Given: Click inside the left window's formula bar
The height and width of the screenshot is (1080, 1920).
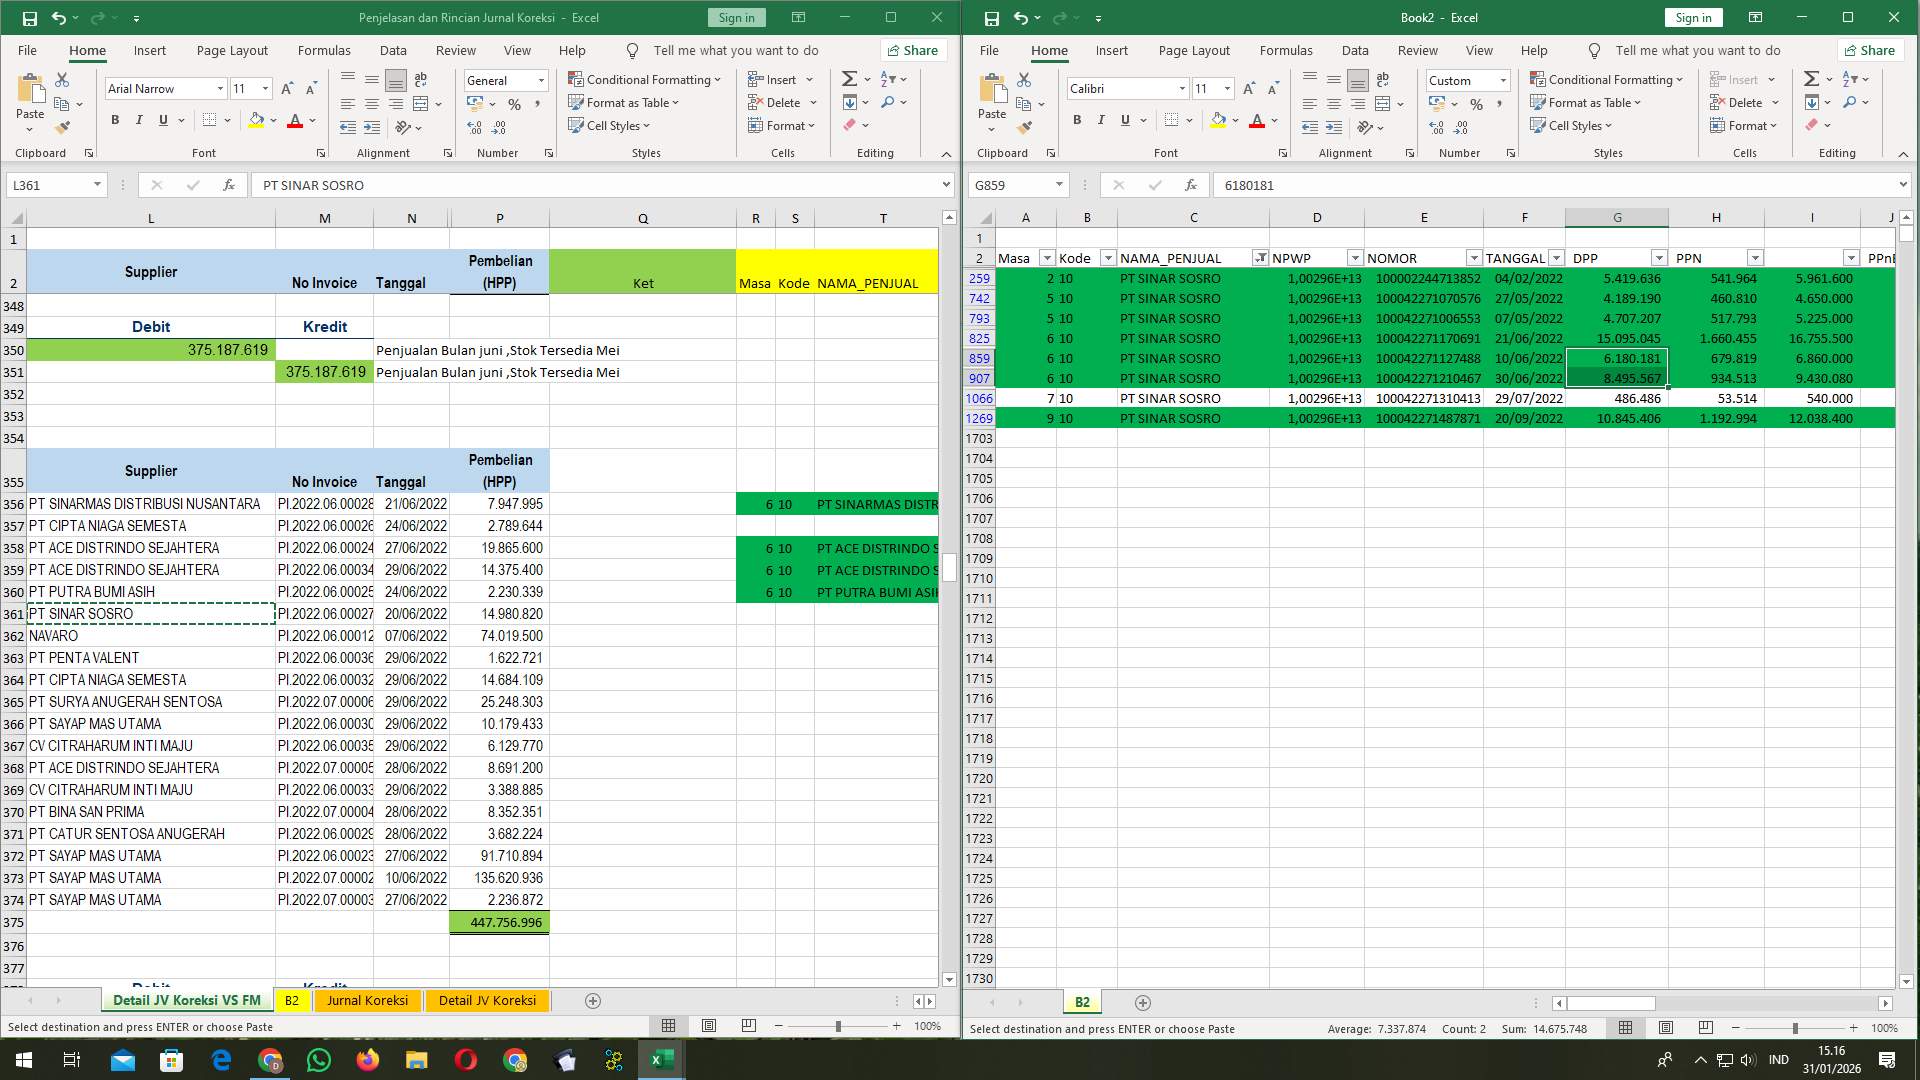Looking at the screenshot, I should point(600,185).
